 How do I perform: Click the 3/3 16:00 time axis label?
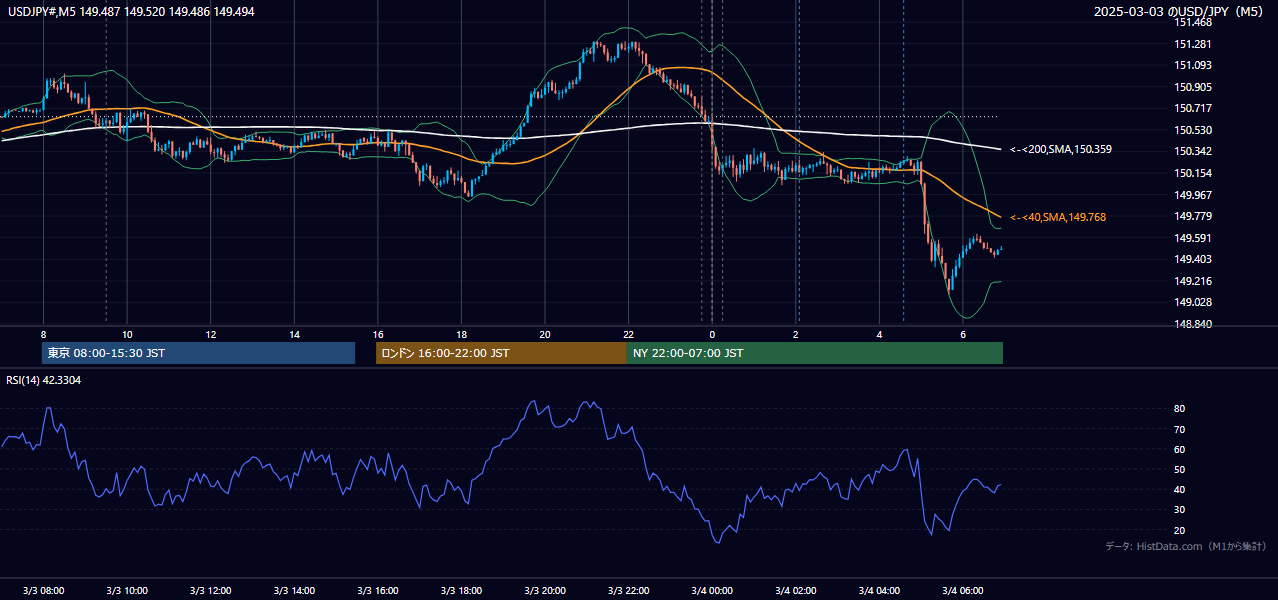(x=377, y=591)
